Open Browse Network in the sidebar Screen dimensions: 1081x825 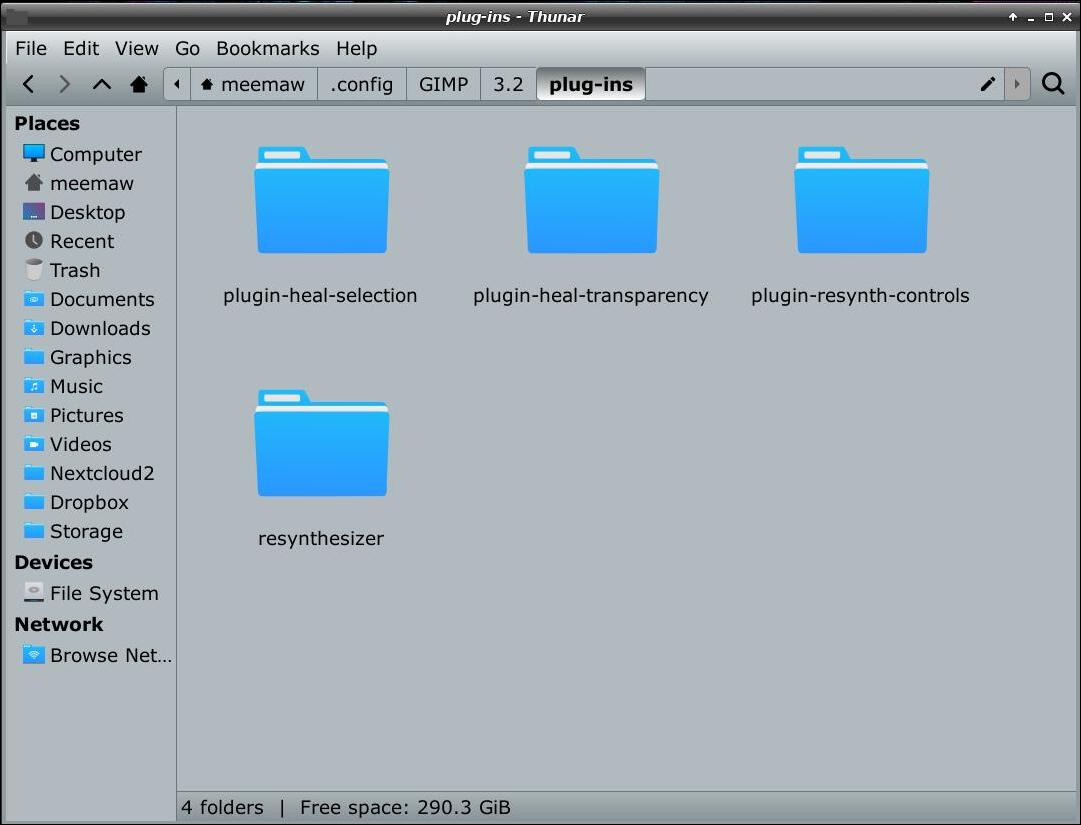[x=90, y=655]
